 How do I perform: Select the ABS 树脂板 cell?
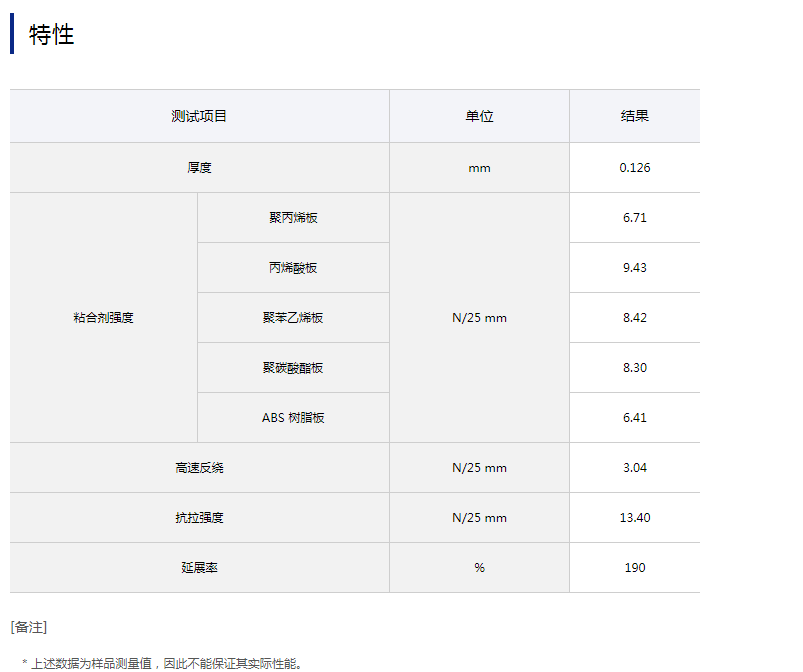click(x=293, y=418)
